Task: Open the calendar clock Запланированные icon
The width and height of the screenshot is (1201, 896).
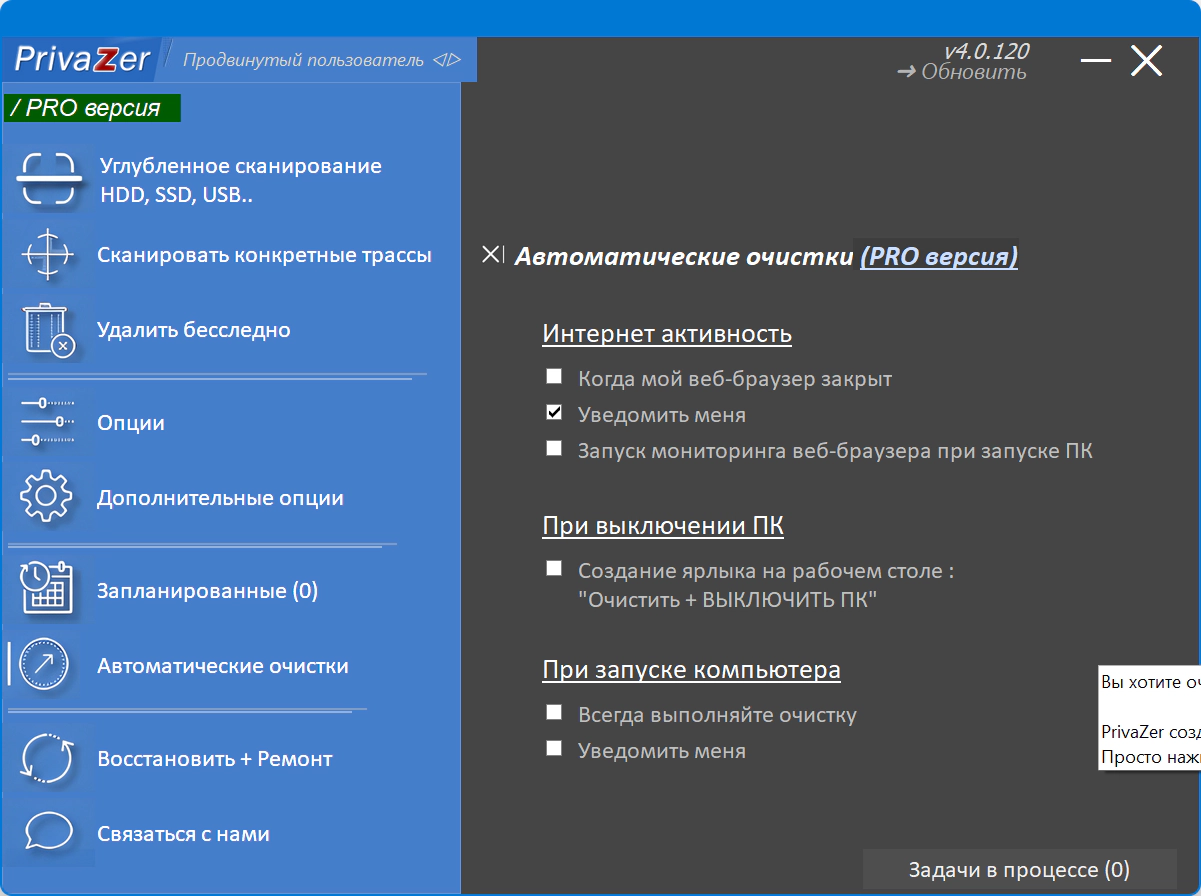Action: 48,591
